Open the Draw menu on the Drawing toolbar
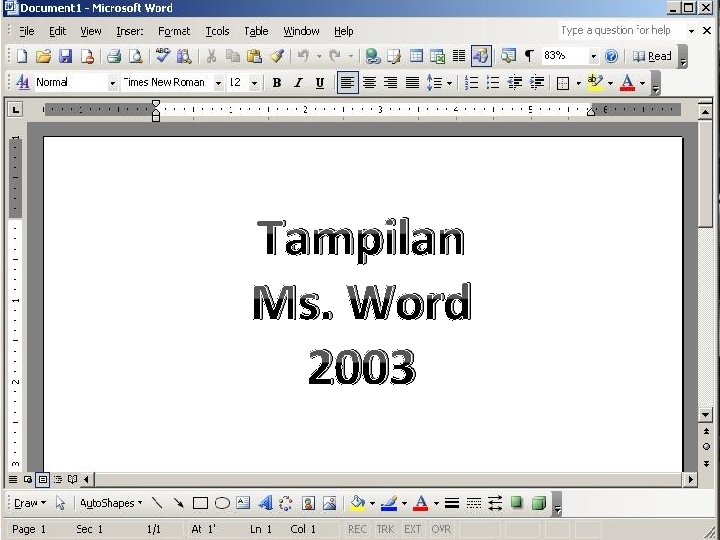720x540 pixels. (30, 503)
